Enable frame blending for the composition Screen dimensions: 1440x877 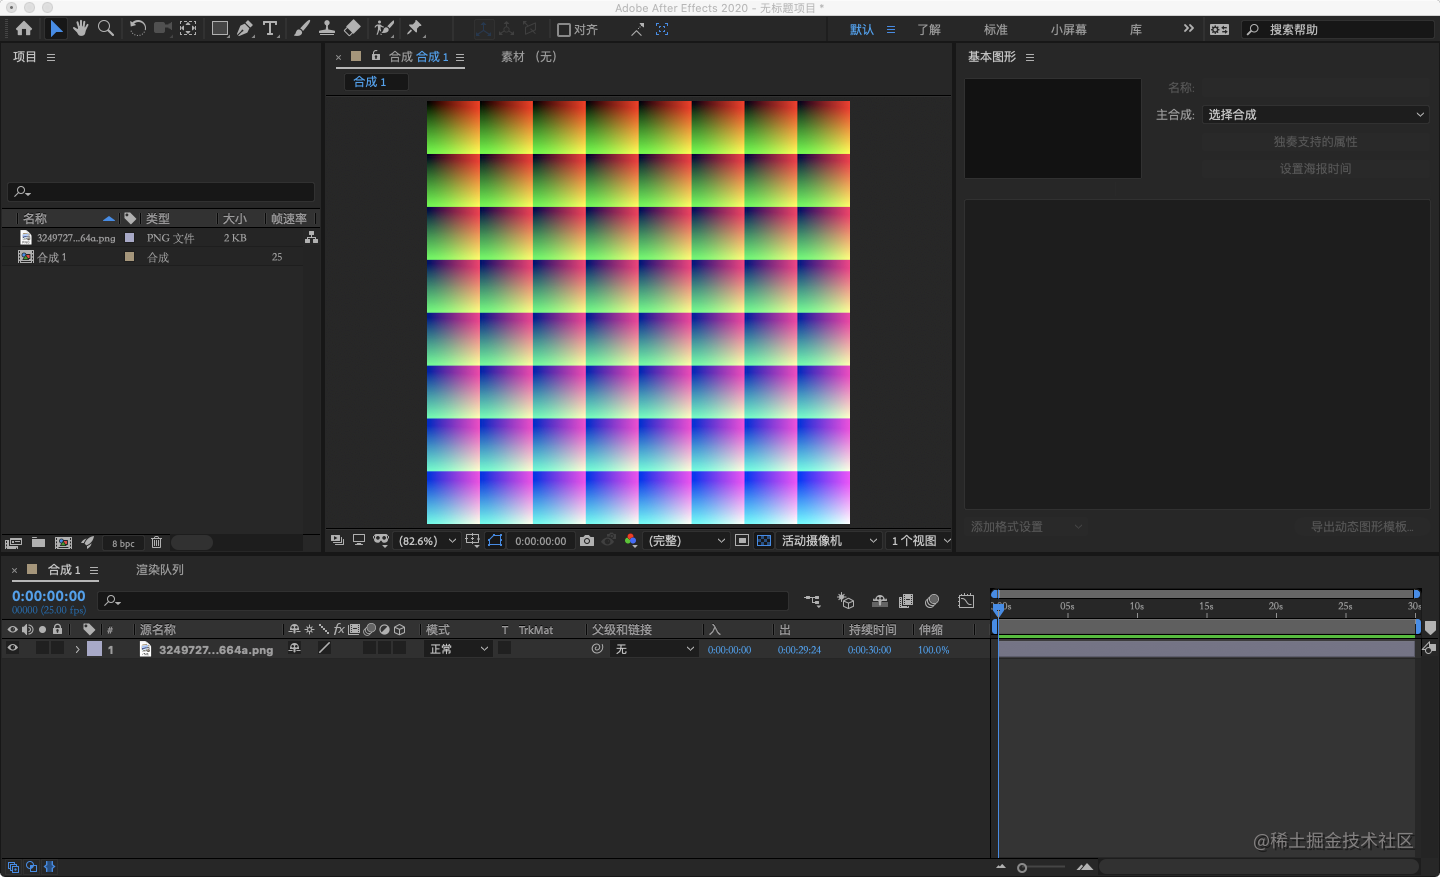[905, 600]
